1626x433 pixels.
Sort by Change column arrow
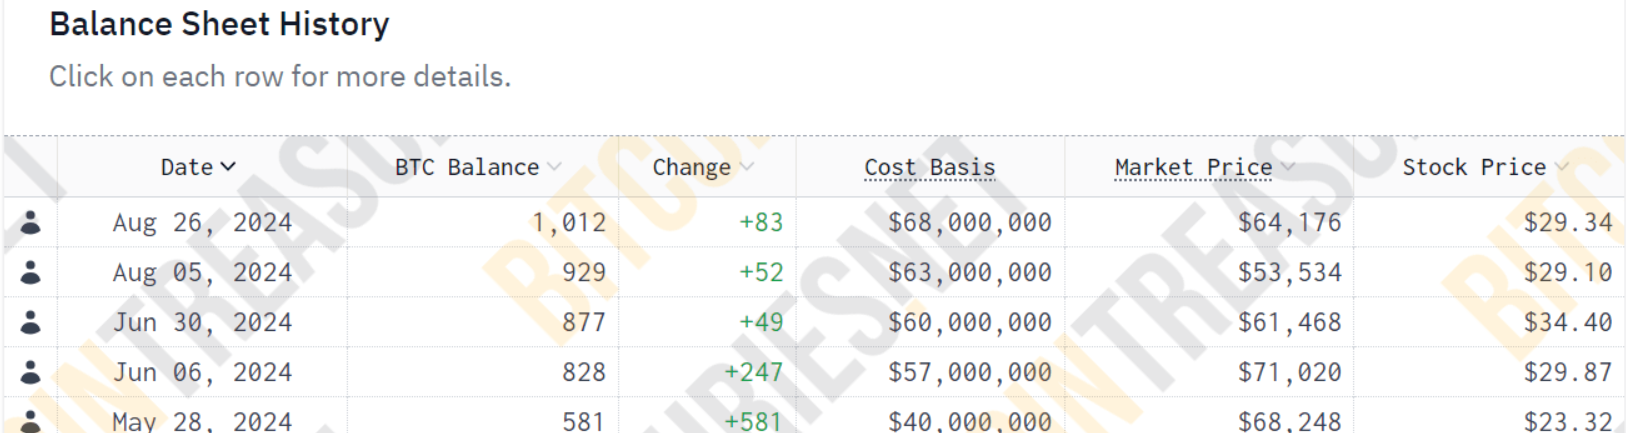(746, 167)
